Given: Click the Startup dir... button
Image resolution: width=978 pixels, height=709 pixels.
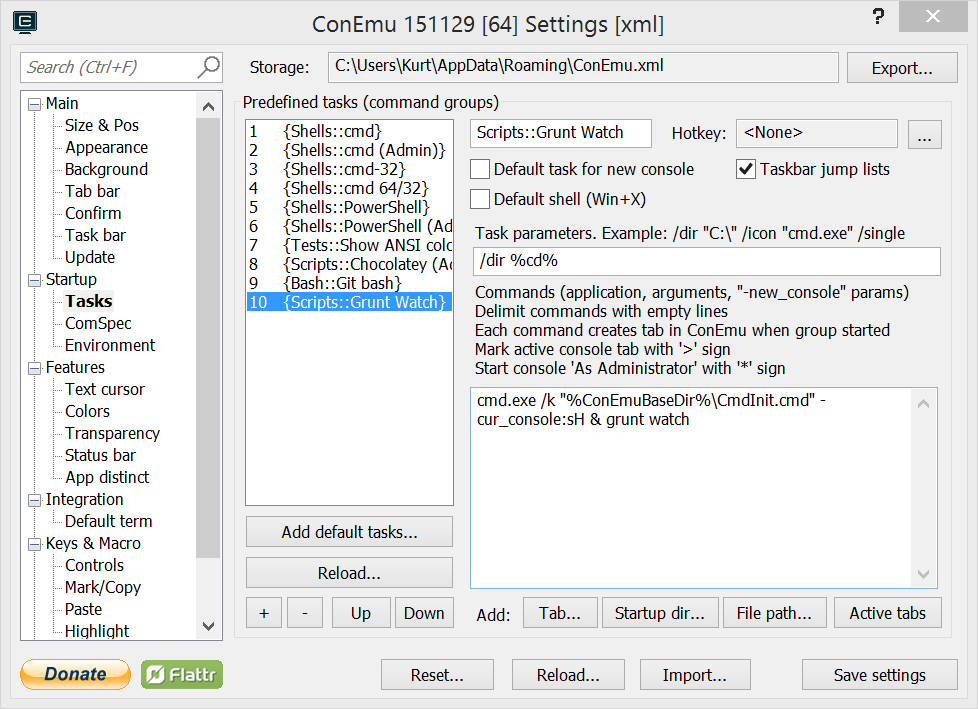Looking at the screenshot, I should 660,613.
